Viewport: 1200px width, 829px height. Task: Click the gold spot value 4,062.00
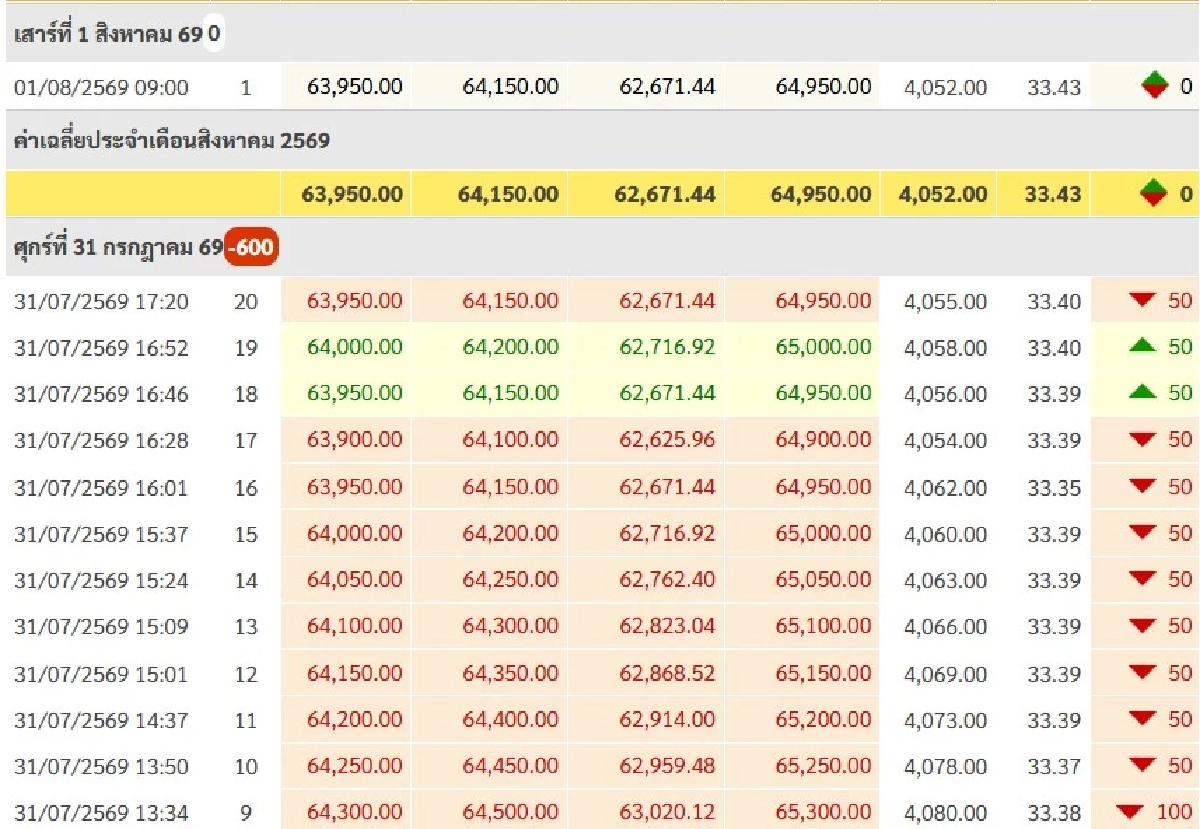click(945, 488)
